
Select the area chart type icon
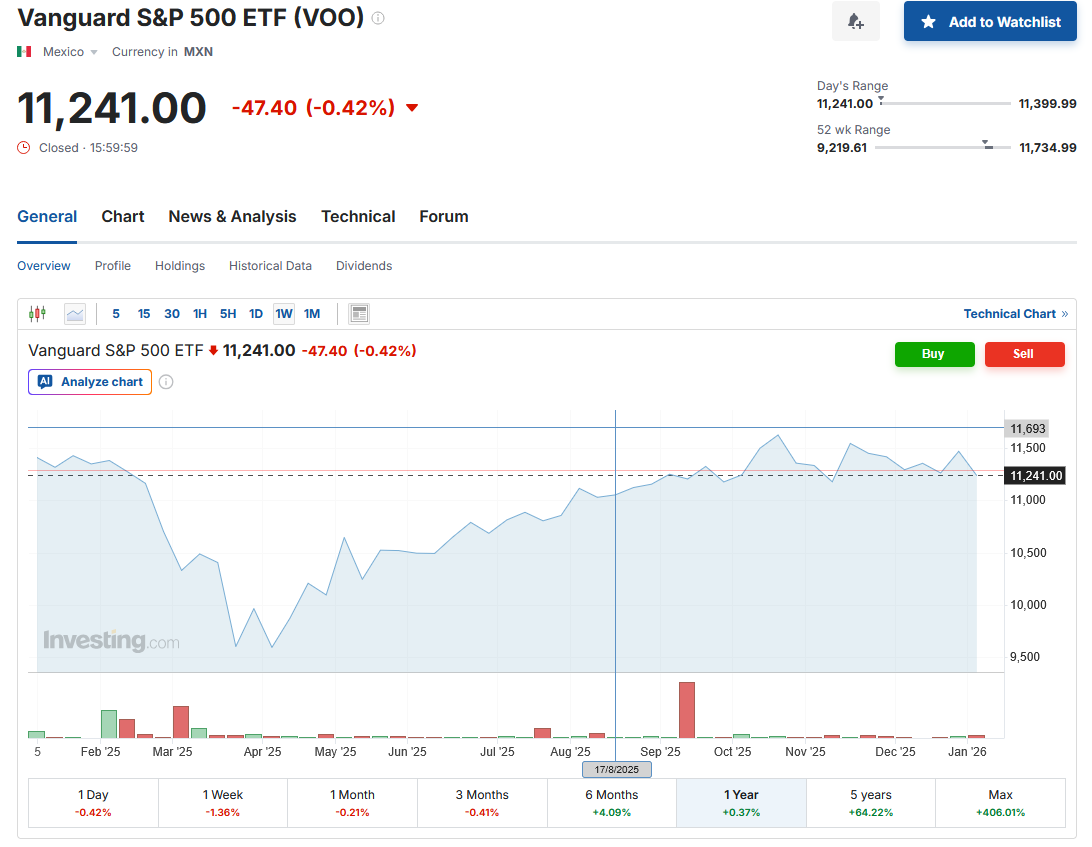[75, 313]
